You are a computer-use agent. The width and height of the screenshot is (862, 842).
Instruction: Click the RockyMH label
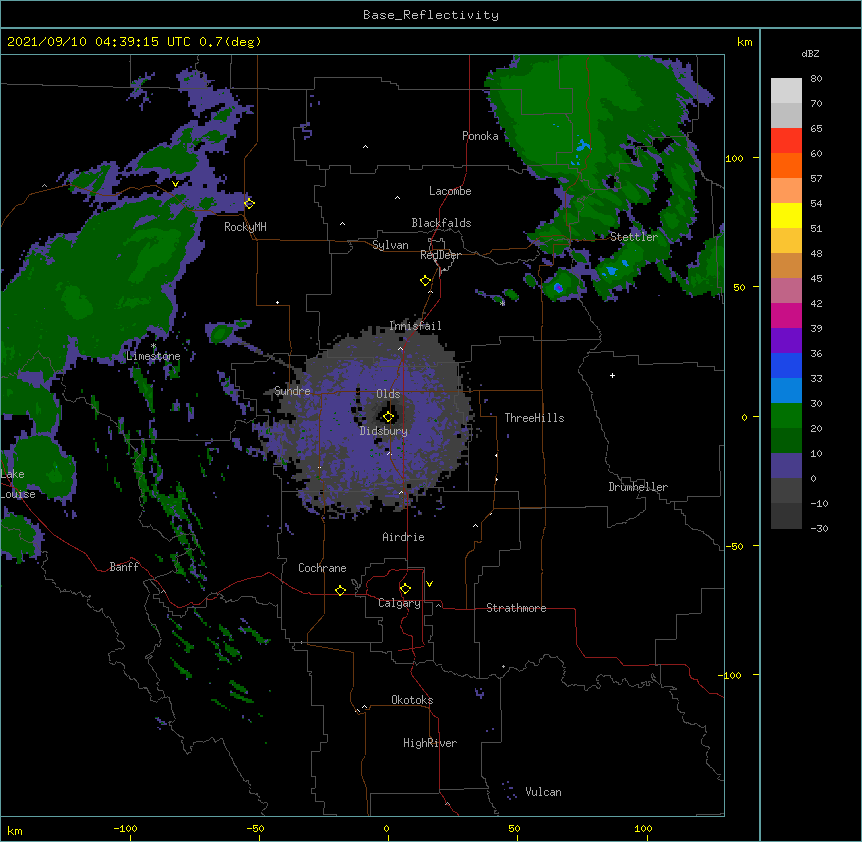[245, 227]
